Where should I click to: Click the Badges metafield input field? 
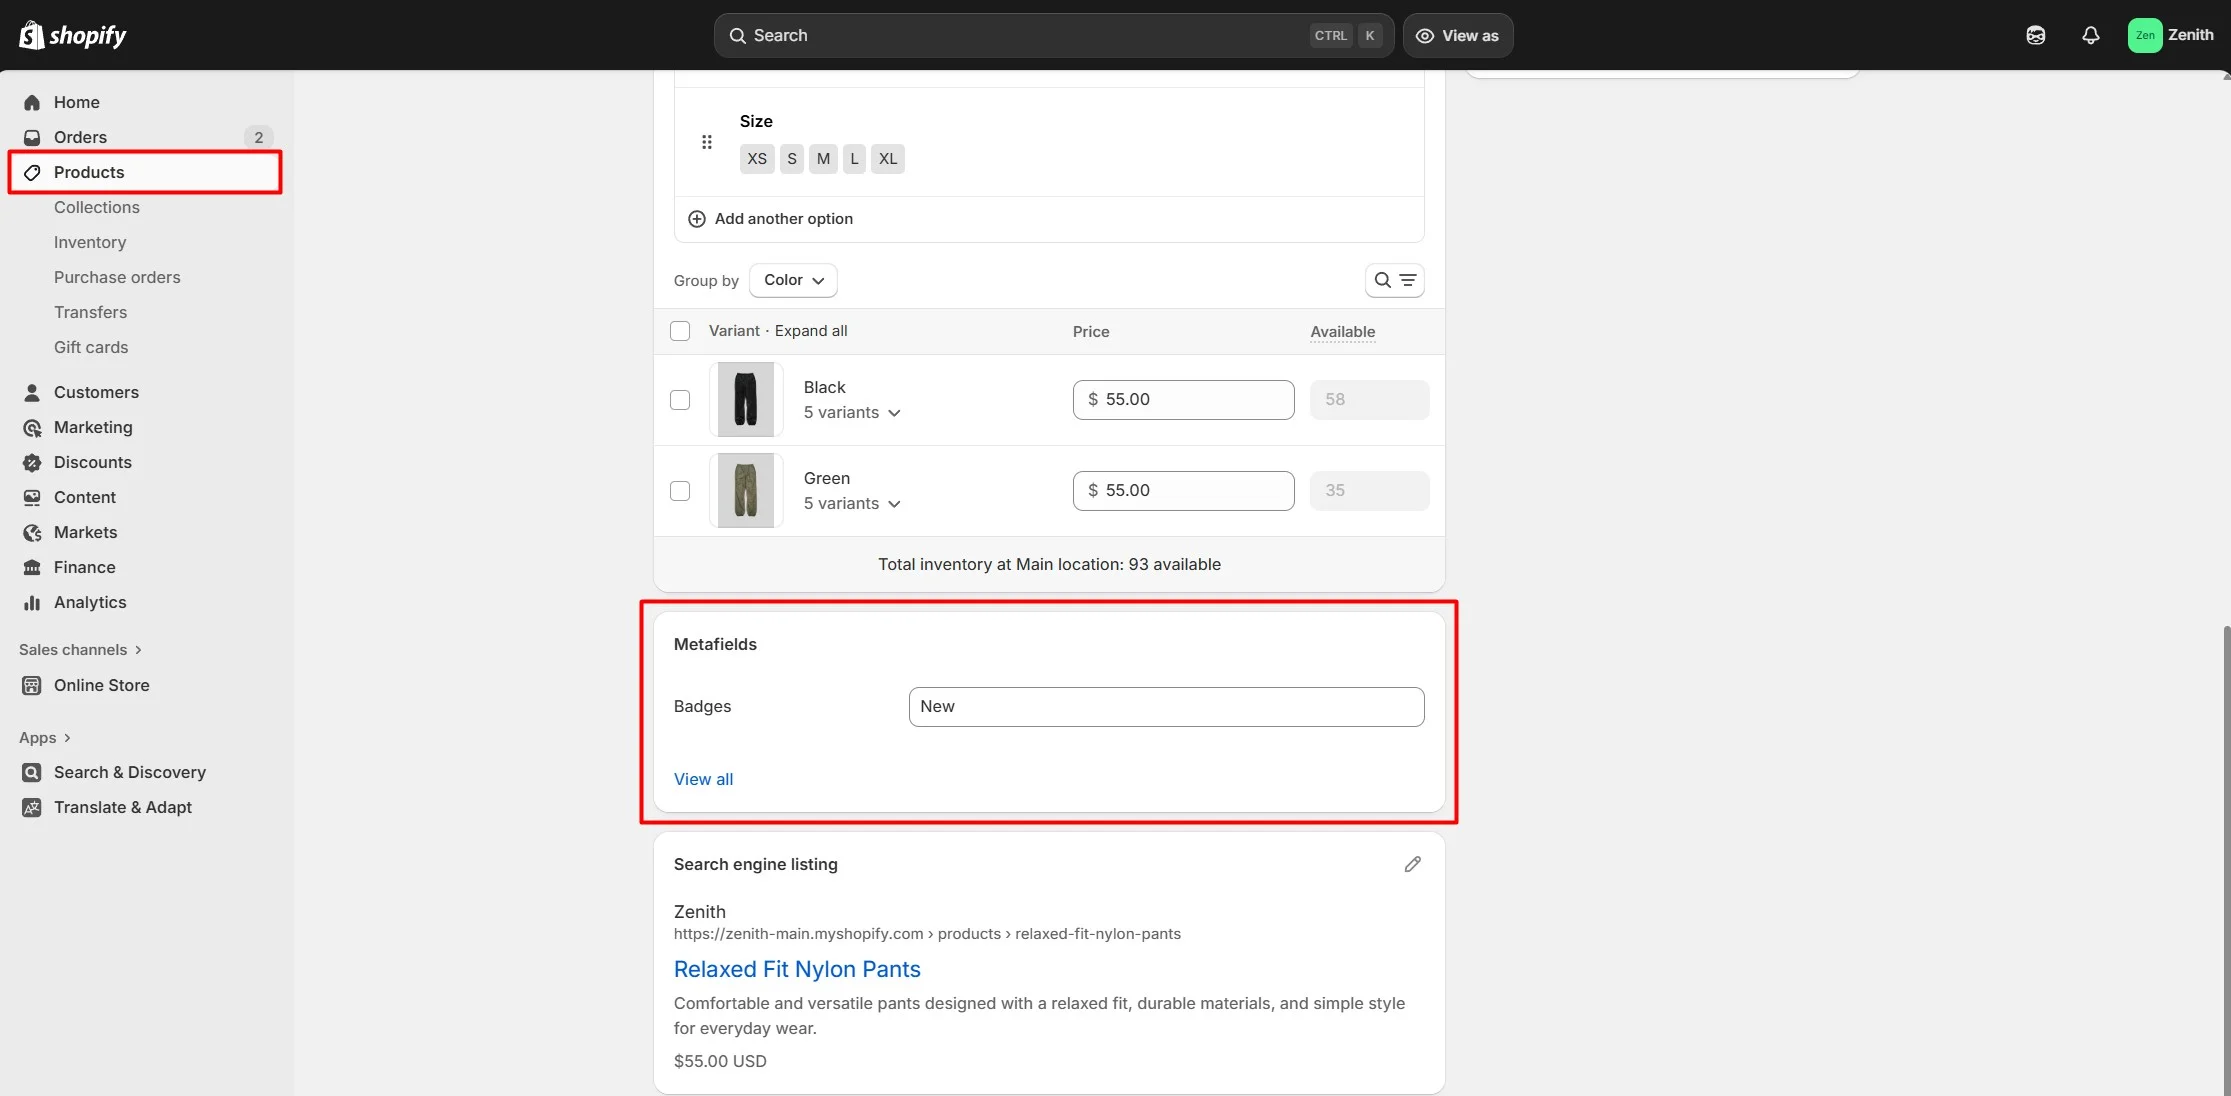point(1166,707)
